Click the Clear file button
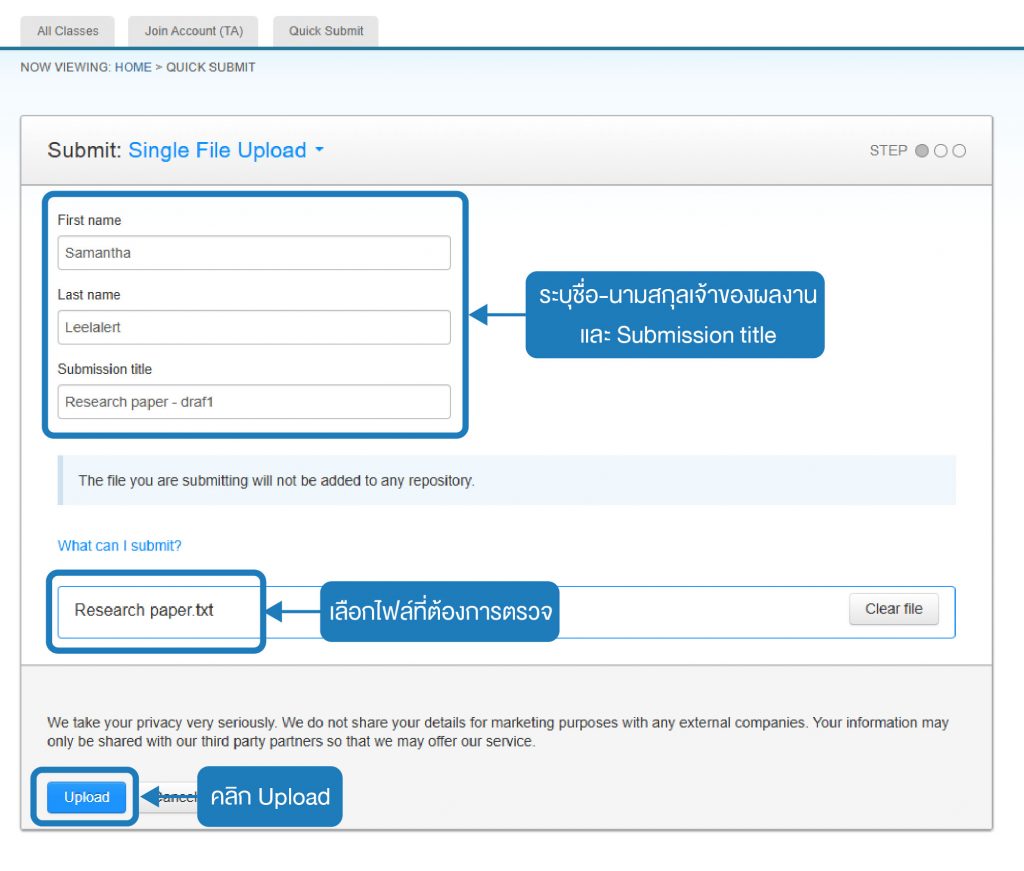Image resolution: width=1024 pixels, height=871 pixels. click(x=893, y=609)
